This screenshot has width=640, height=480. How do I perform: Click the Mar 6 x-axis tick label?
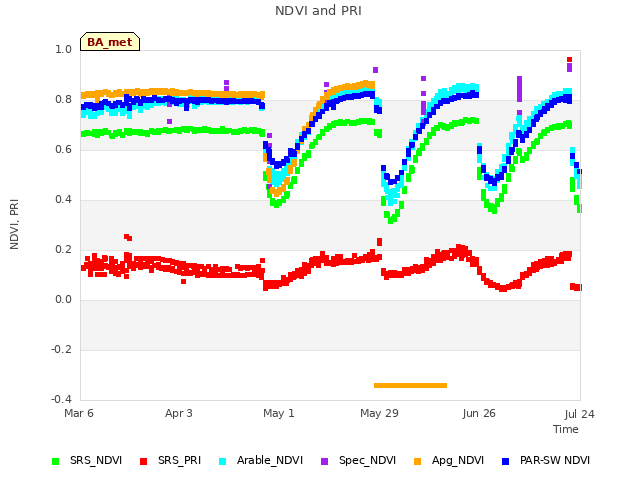pos(79,413)
